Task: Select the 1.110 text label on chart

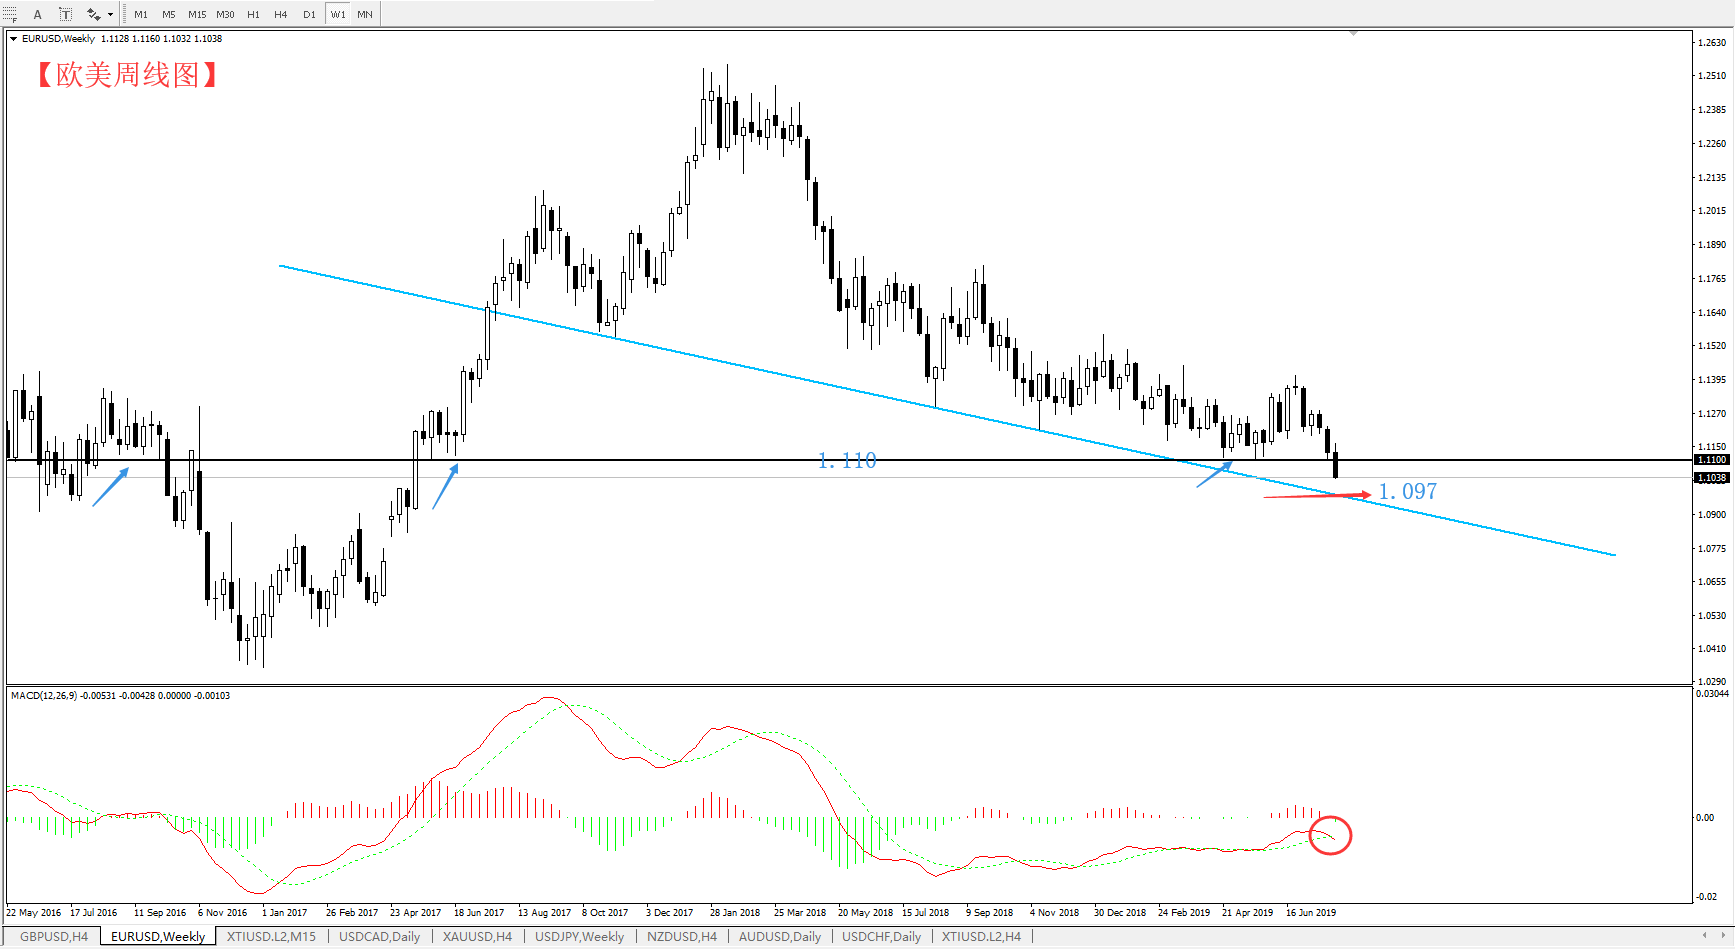Action: (847, 461)
